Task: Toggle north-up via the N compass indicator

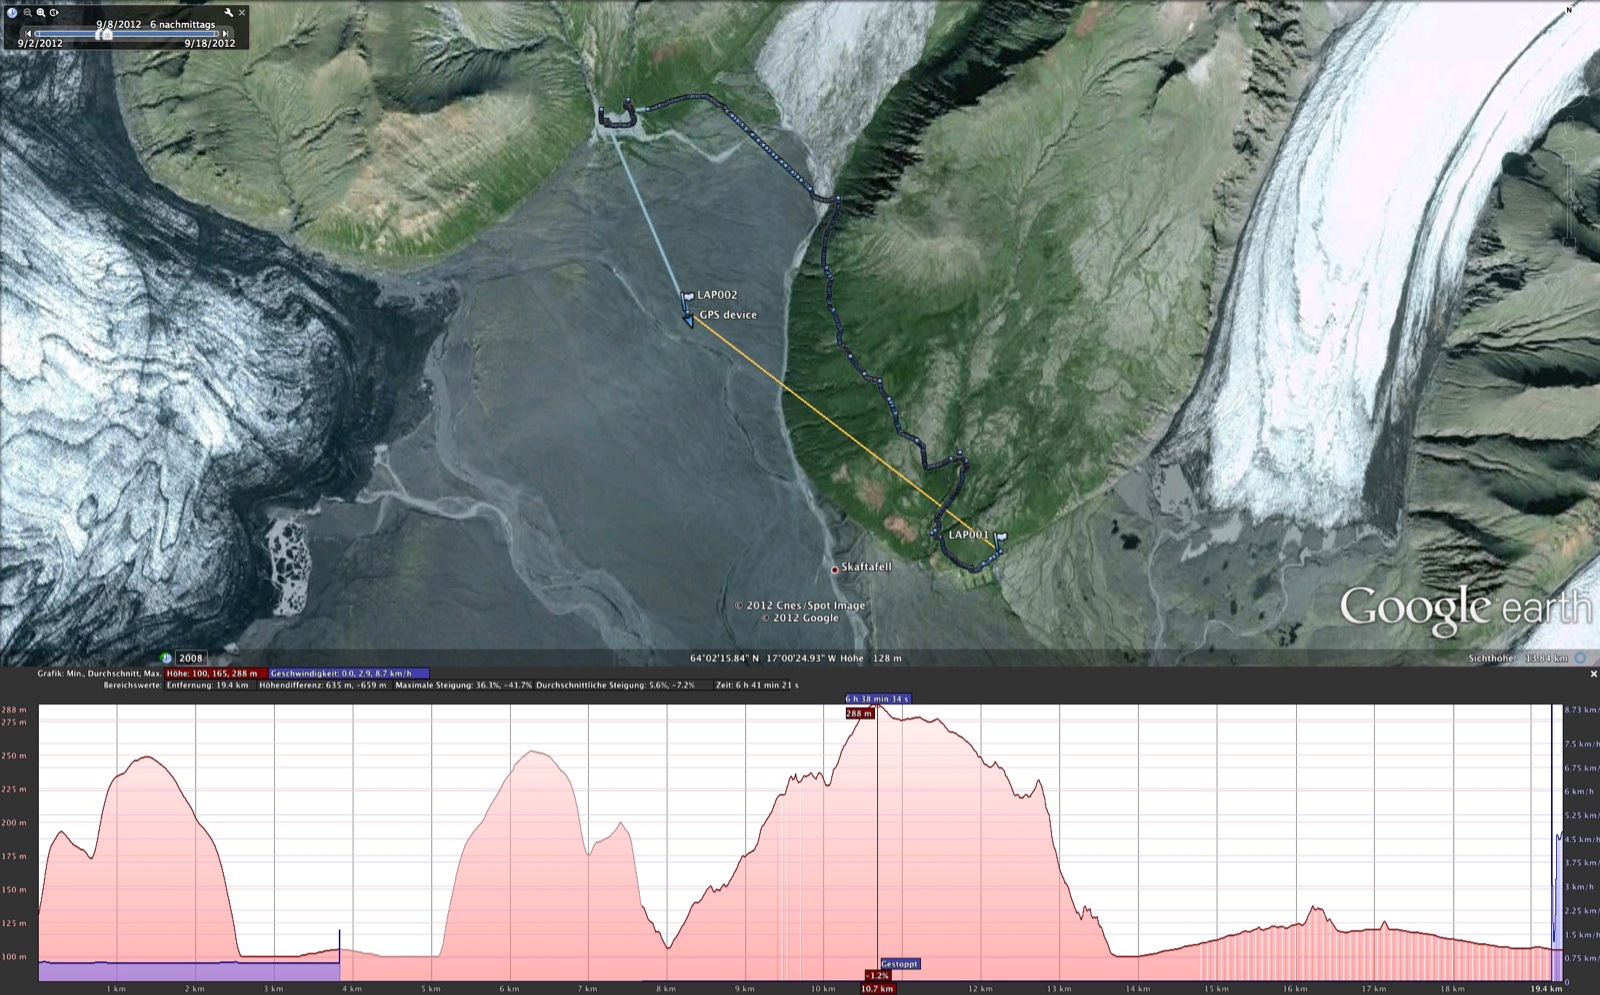Action: [1570, 10]
